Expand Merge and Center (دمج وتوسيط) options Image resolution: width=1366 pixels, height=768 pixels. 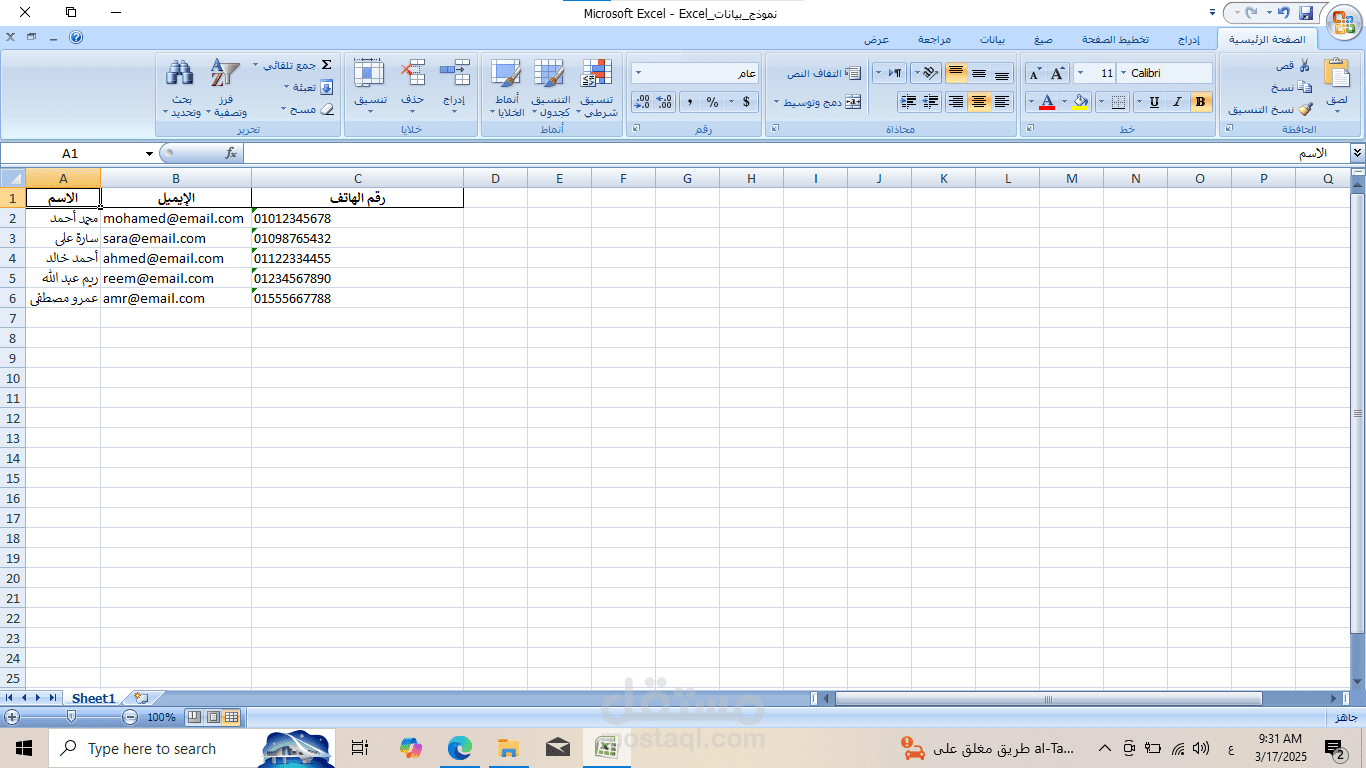click(776, 102)
